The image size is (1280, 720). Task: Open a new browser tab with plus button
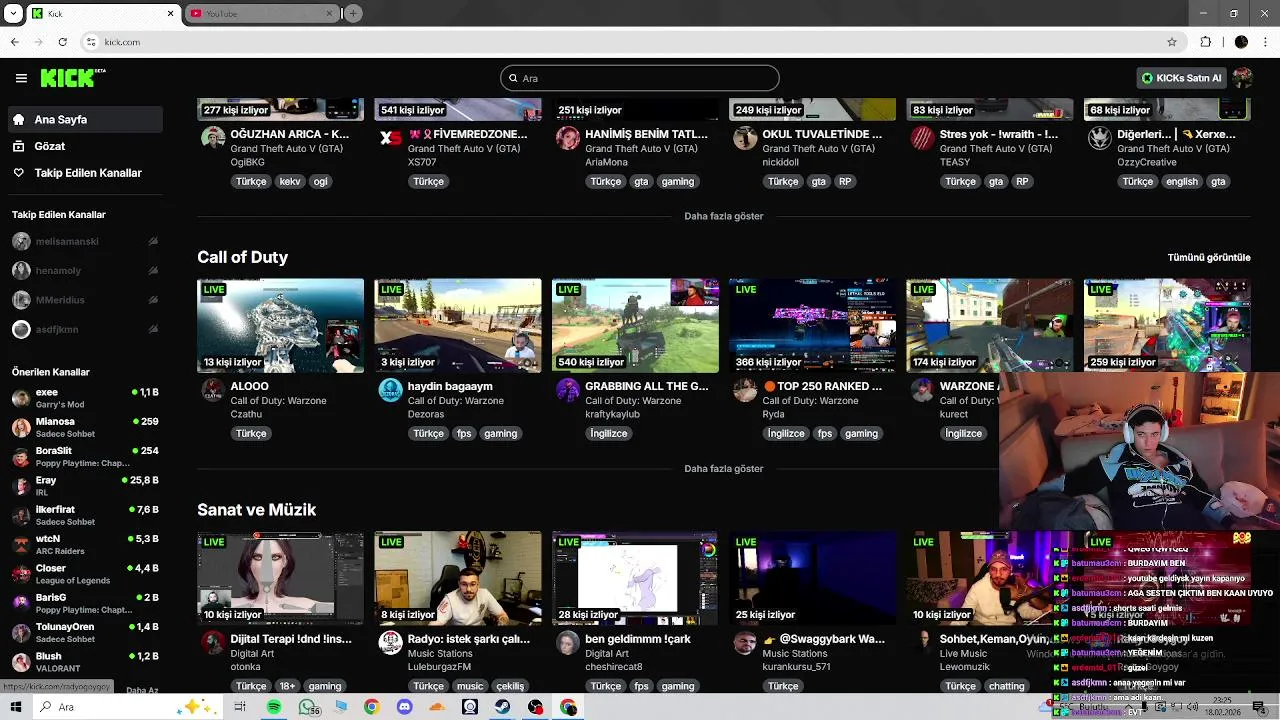(353, 13)
